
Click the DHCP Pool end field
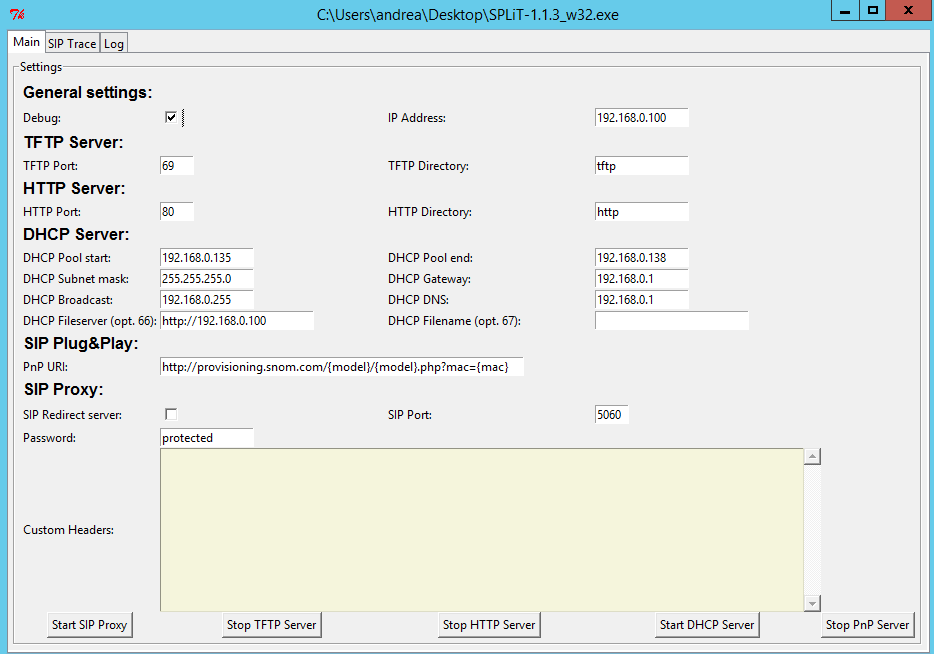642,257
